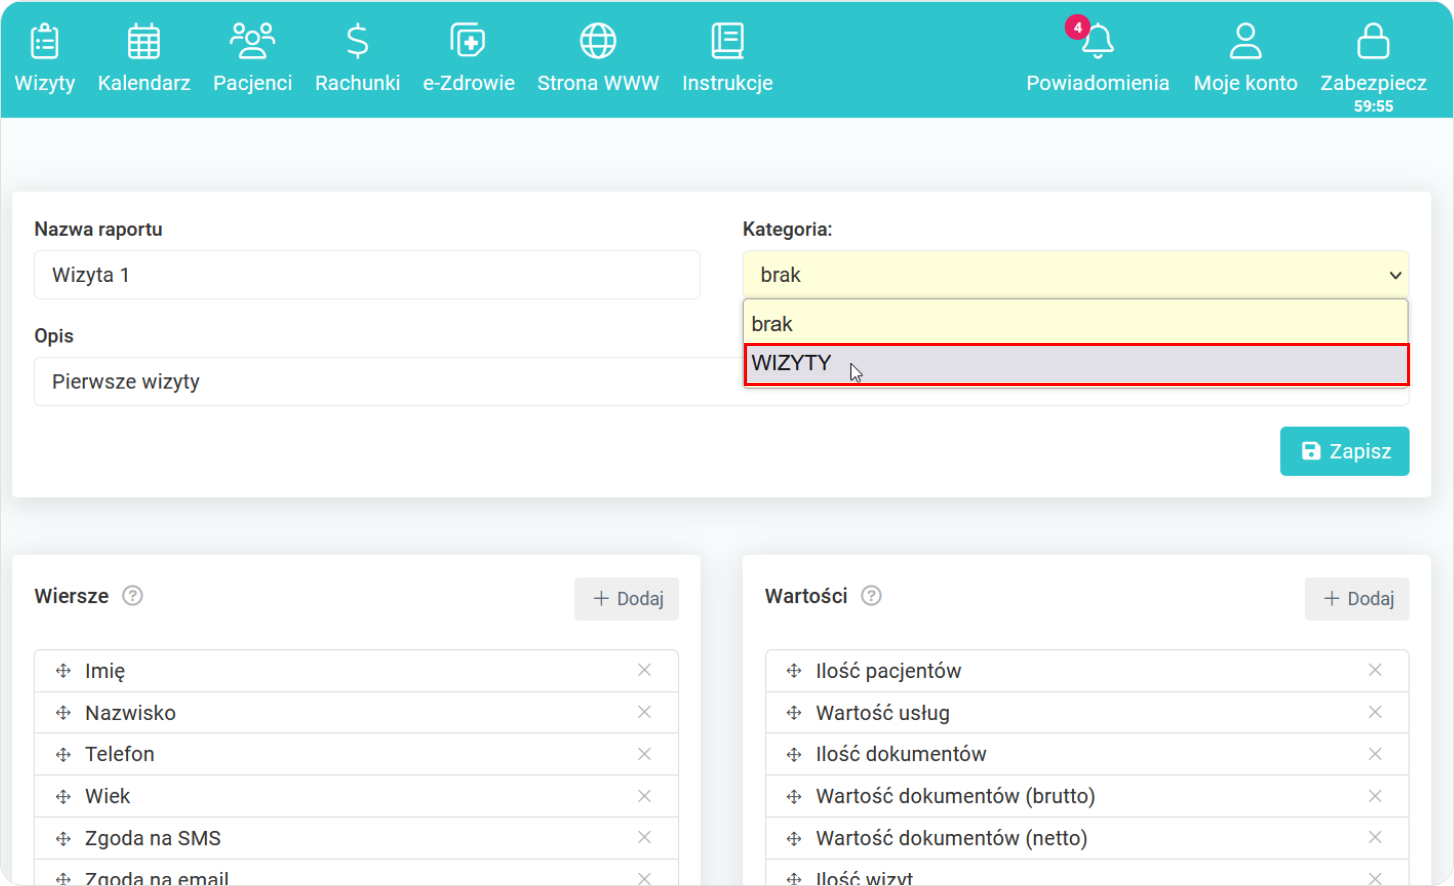Show help for Wiersze section
The image size is (1454, 886).
pyautogui.click(x=132, y=596)
